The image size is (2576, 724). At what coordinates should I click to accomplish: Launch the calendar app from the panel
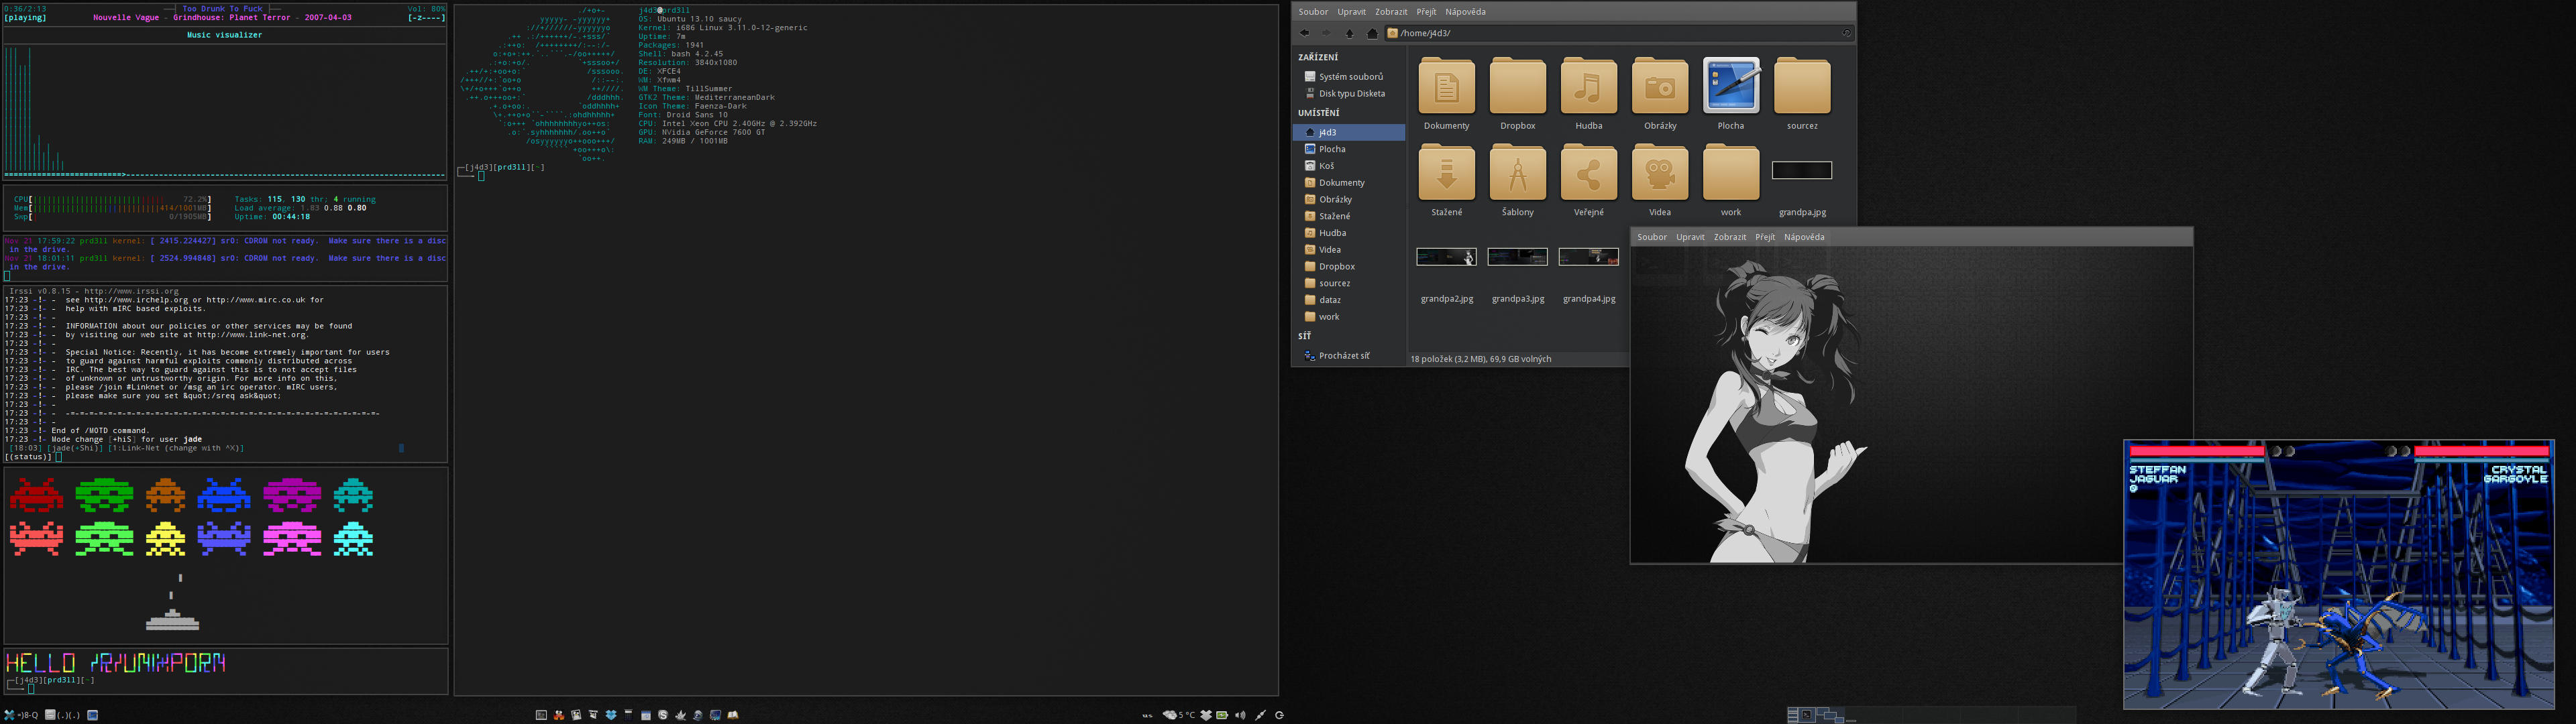click(646, 715)
